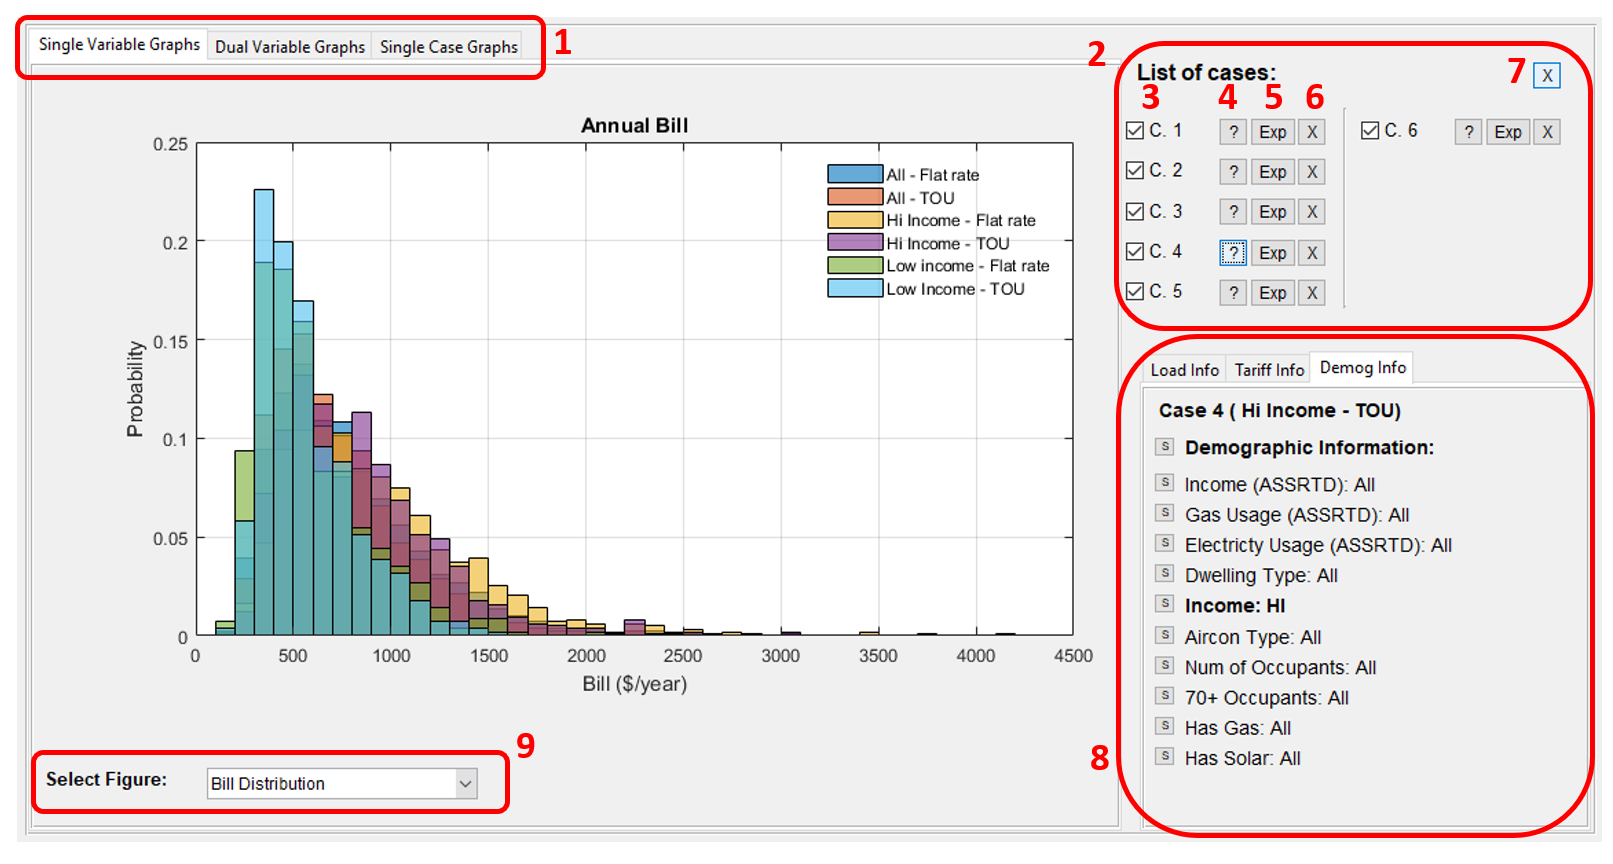The width and height of the screenshot is (1613, 864).
Task: Uncheck the C. 4 case checkbox
Action: coord(1135,252)
